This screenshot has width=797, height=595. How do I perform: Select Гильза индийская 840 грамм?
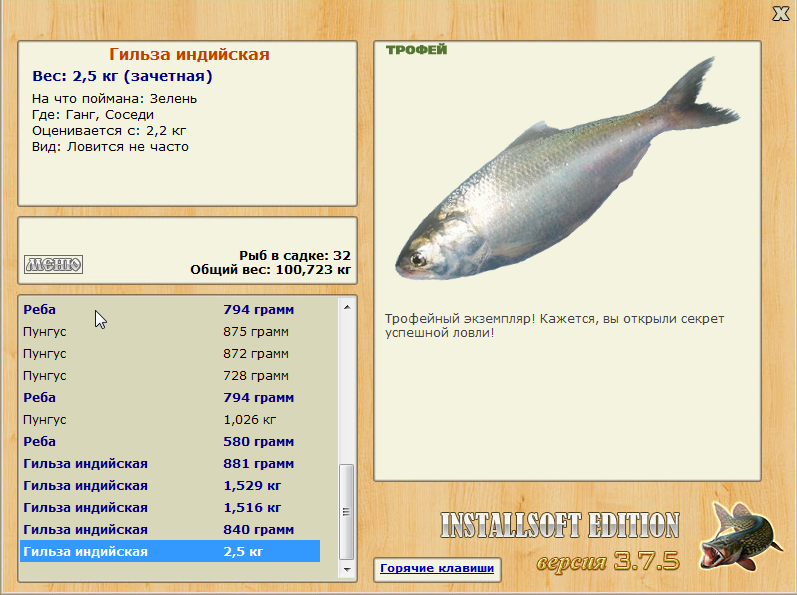tap(170, 530)
